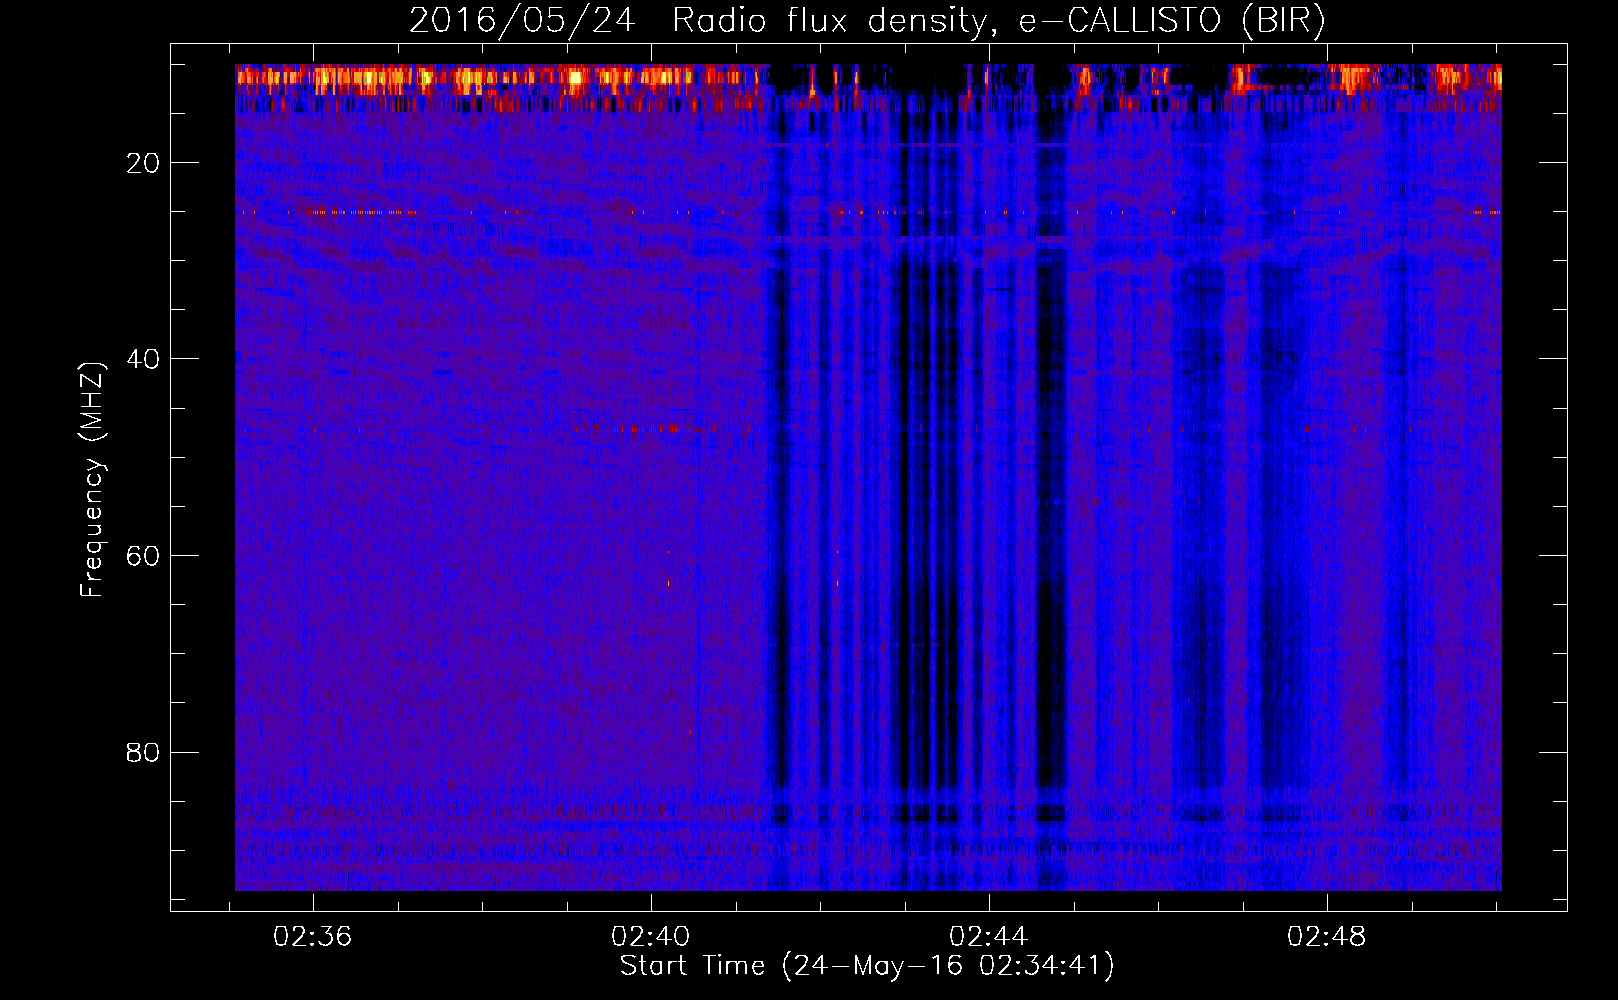Screen dimensions: 1618x1000
Task: Click the plot title '2016/05/24 Radio flux density'
Action: tap(867, 21)
